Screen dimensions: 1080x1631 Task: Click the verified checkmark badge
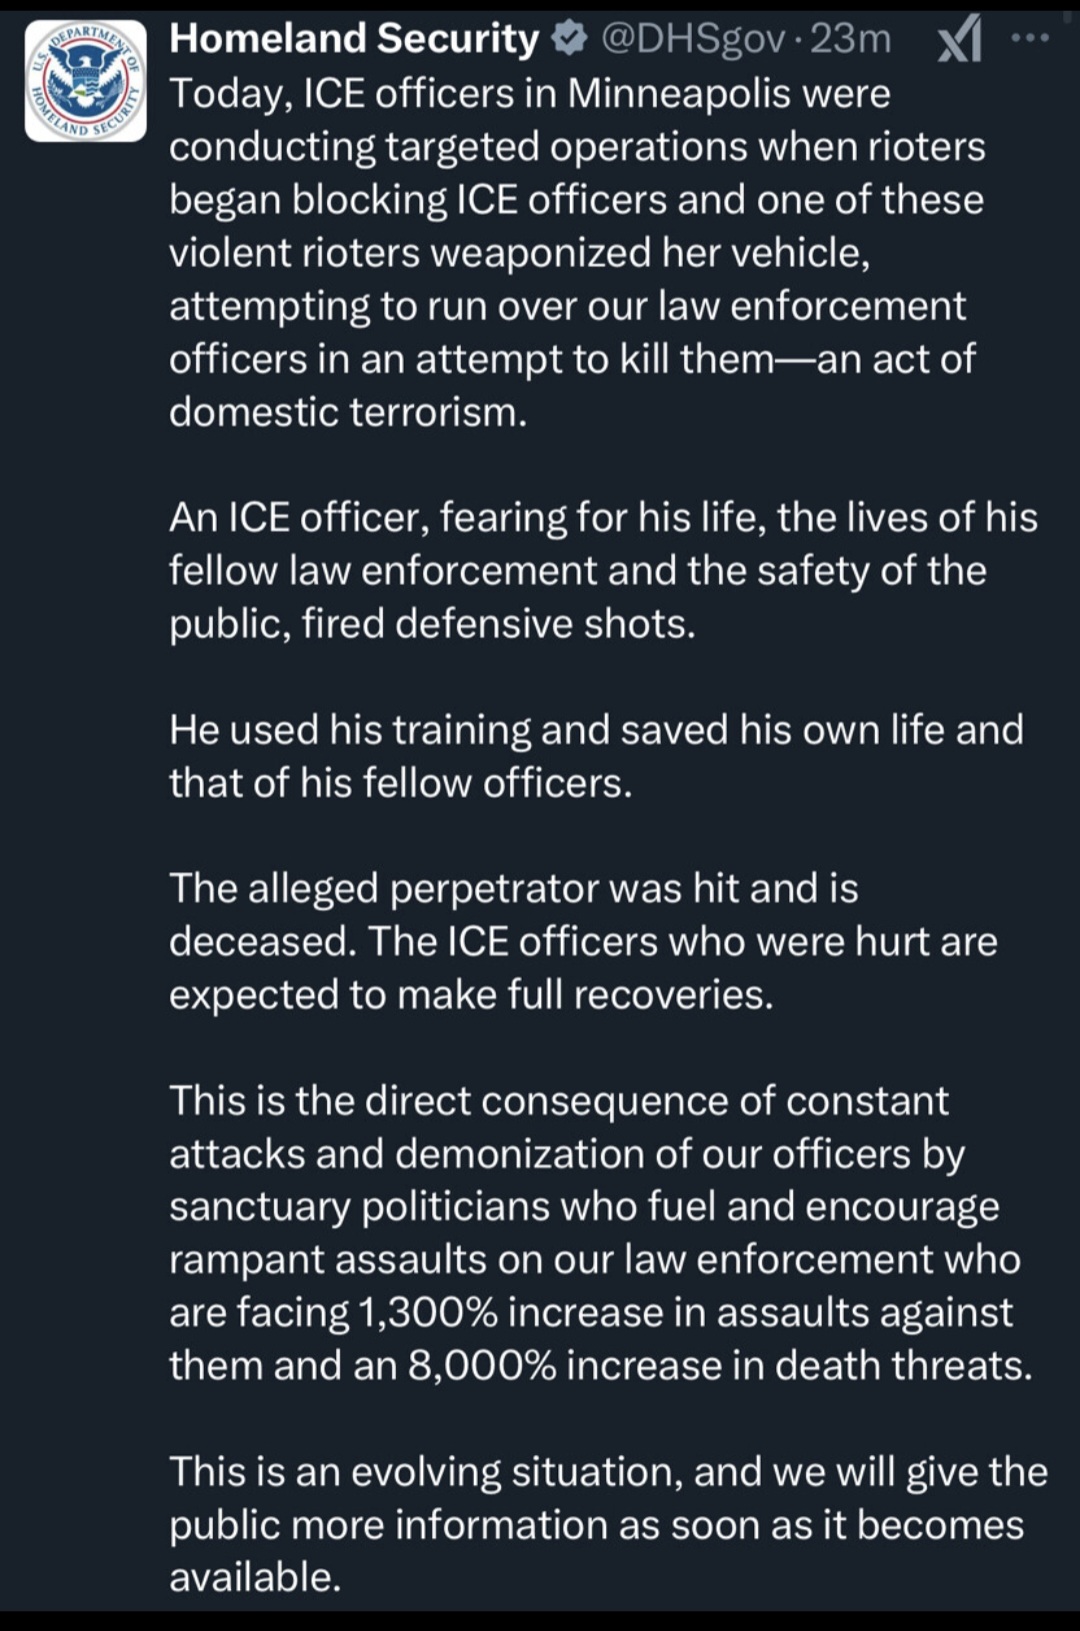[x=570, y=39]
